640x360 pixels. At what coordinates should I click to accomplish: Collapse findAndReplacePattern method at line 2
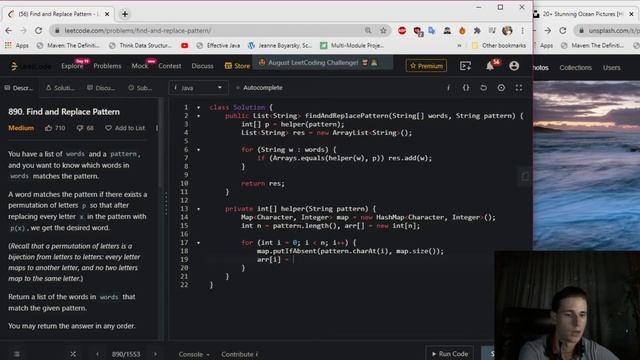point(199,116)
